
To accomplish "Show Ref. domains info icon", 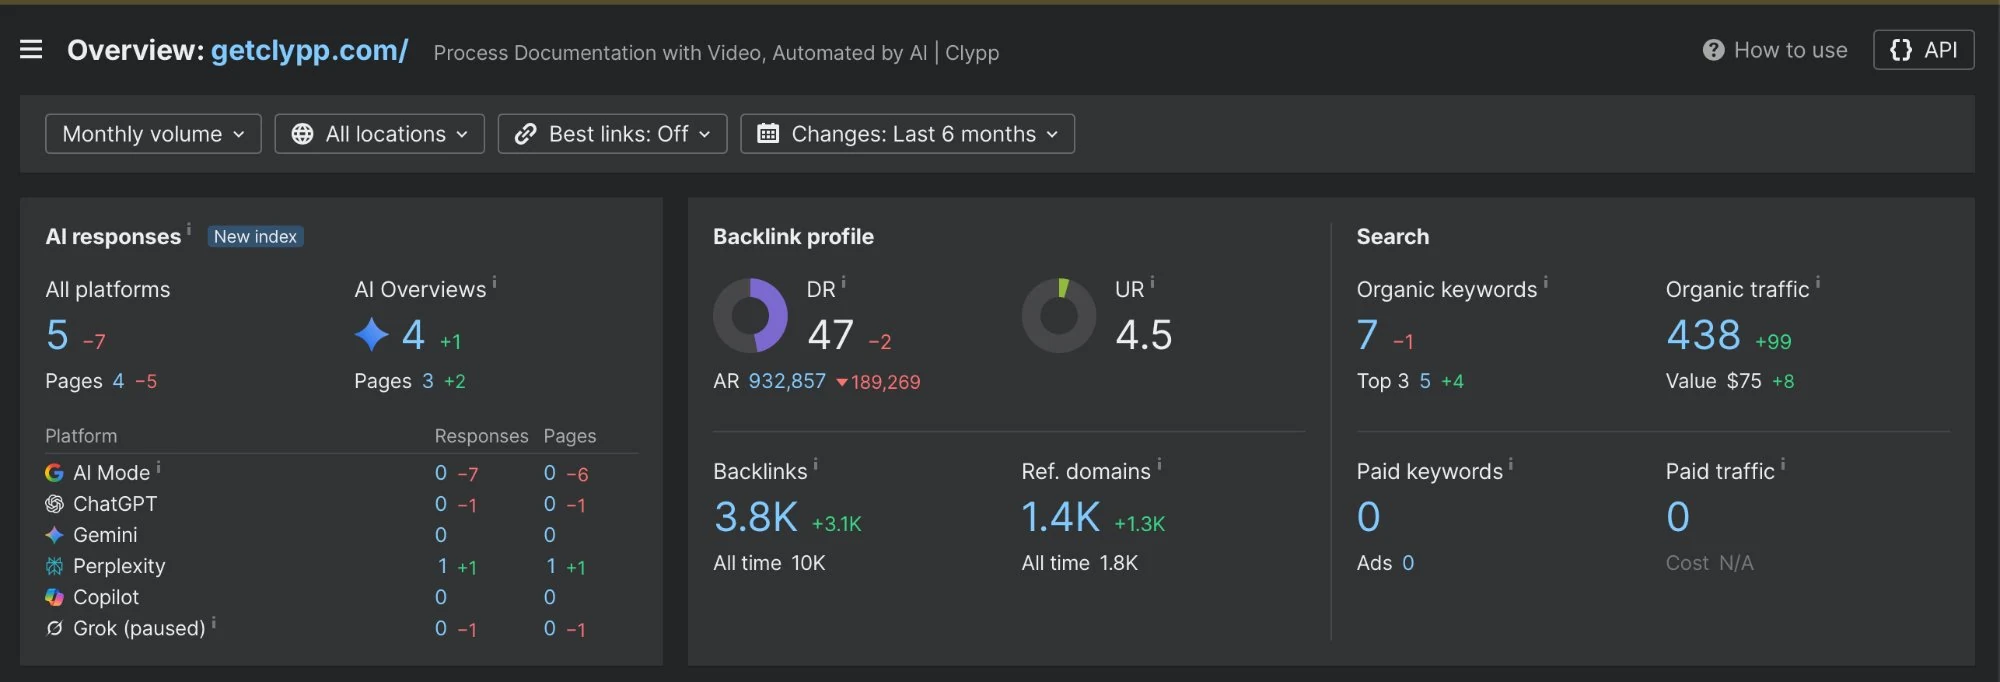I will tap(1159, 465).
